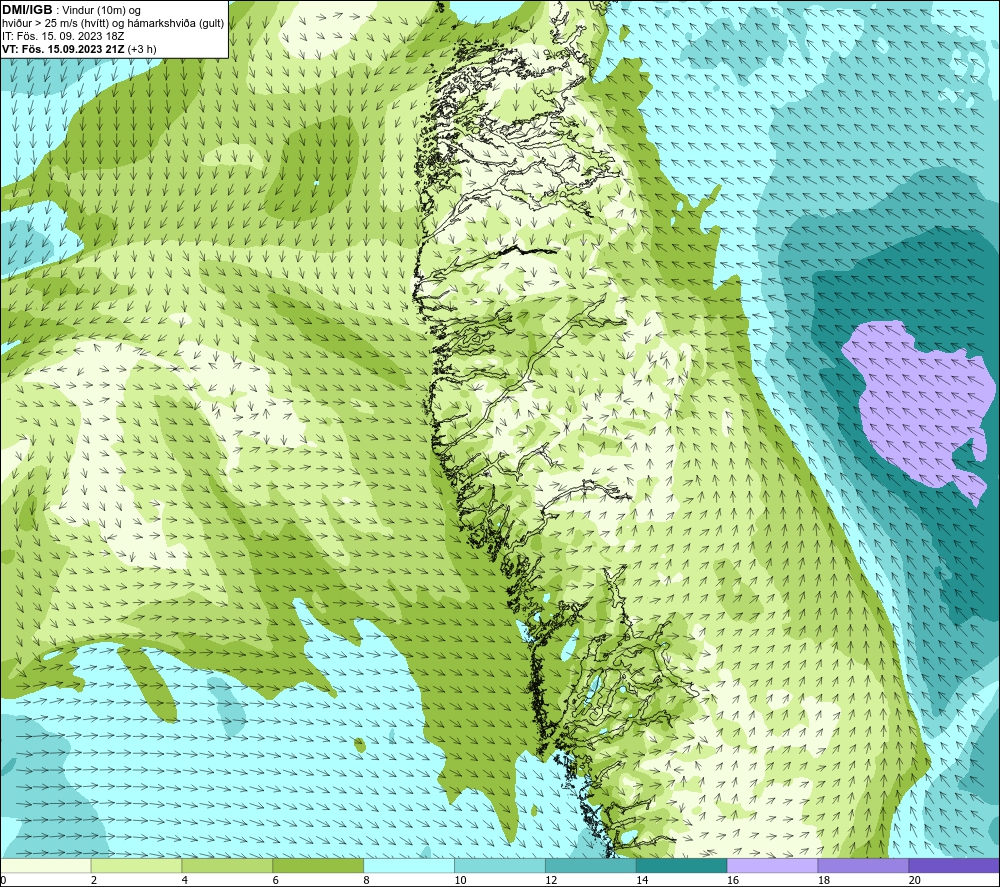Click the 2-4 m/s light green swatch

tap(136, 865)
